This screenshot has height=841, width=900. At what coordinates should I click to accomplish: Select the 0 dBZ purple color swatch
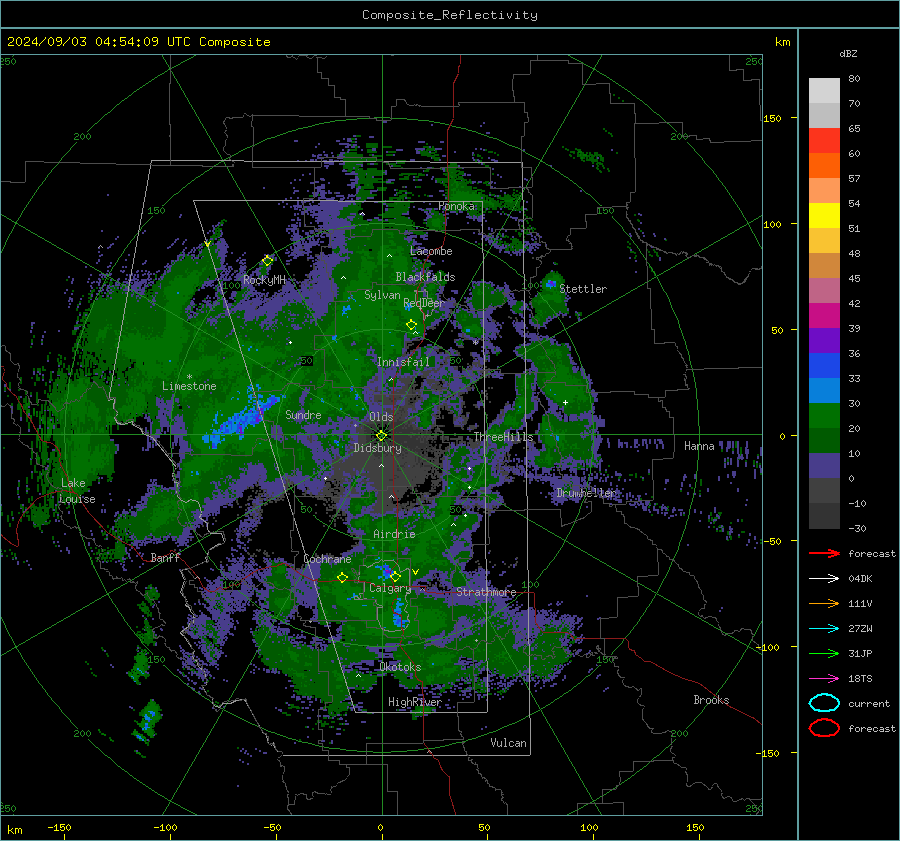point(824,465)
